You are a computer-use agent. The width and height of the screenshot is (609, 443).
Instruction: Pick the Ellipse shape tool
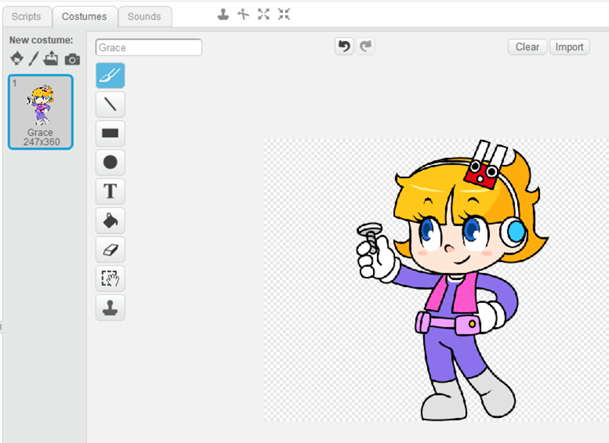pos(110,162)
